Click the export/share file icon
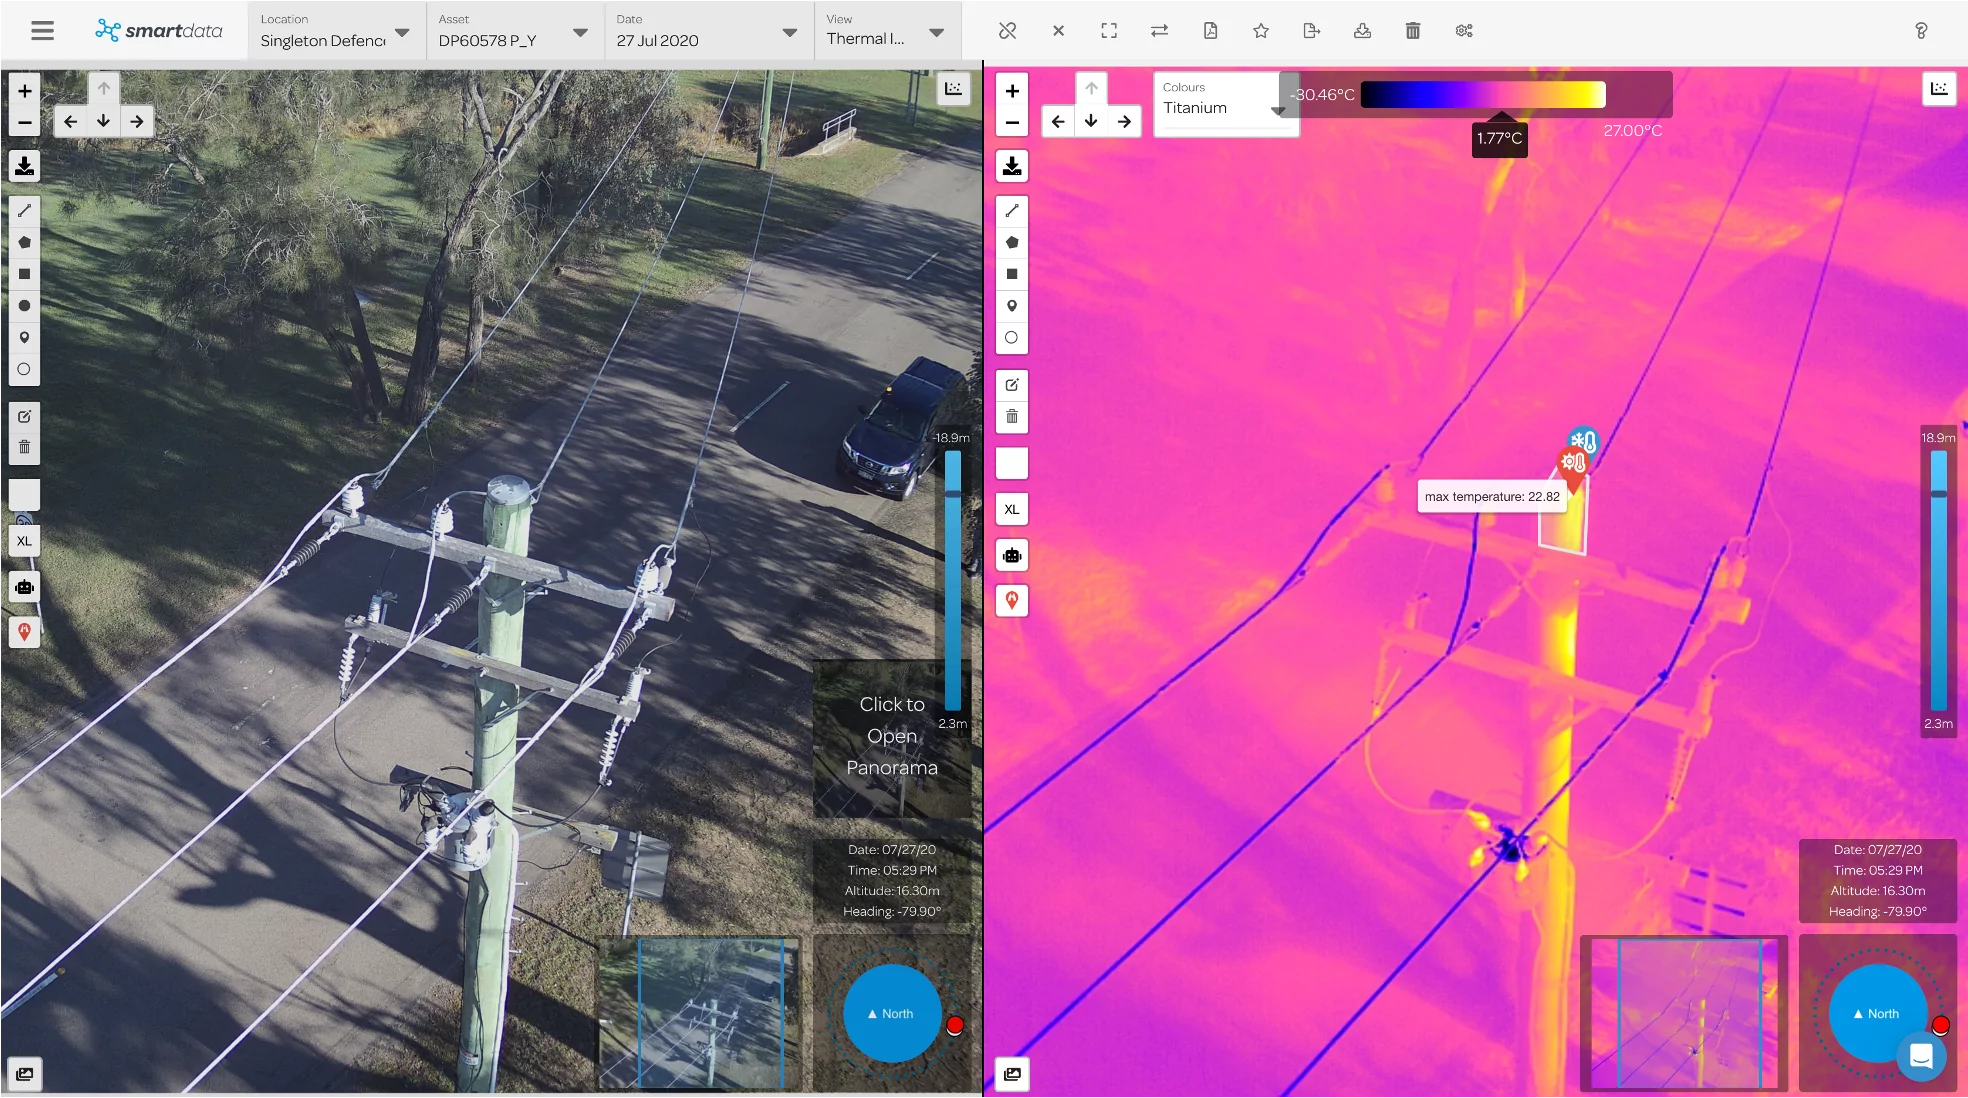Screen dimensions: 1968x1098 click(x=1312, y=31)
